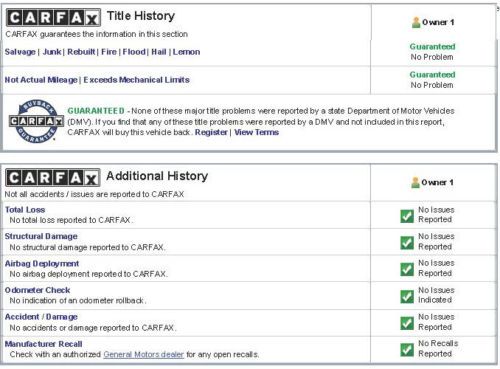Click the Owner 1 label in Title History
The width and height of the screenshot is (500, 369).
pyautogui.click(x=438, y=22)
